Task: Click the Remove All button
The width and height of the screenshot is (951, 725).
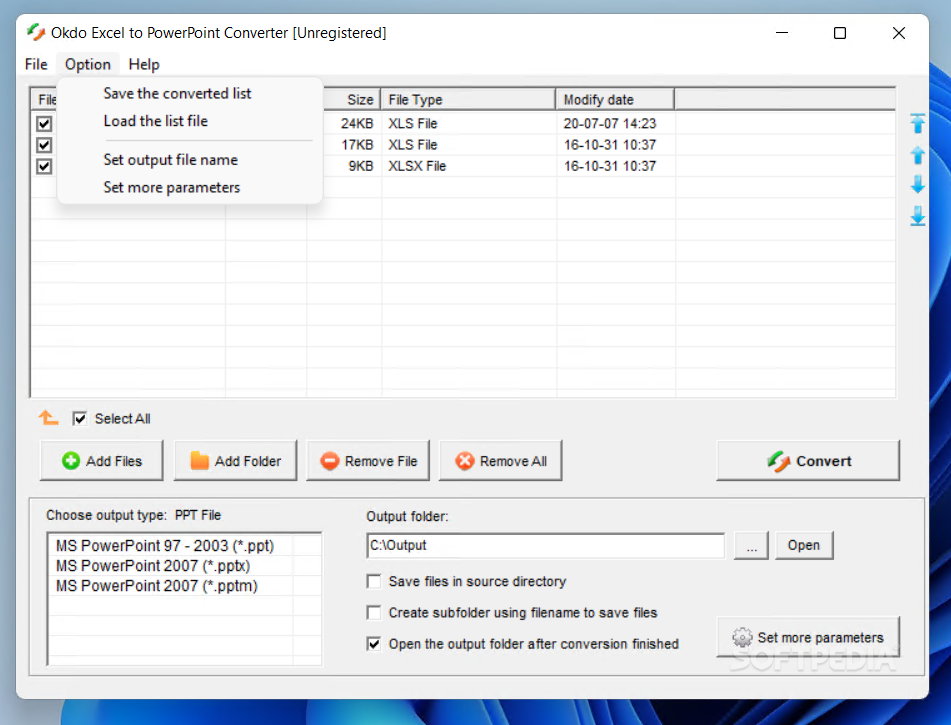Action: click(501, 461)
